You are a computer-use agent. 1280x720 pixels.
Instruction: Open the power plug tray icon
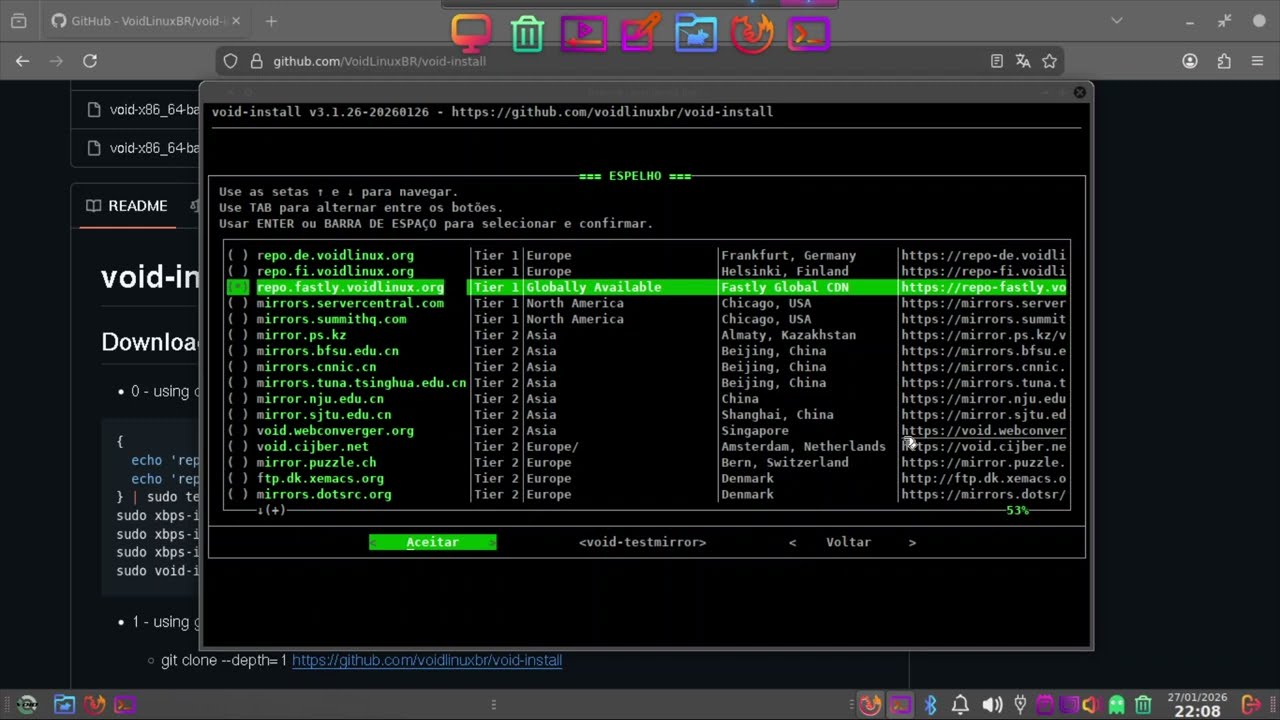[x=1020, y=705]
